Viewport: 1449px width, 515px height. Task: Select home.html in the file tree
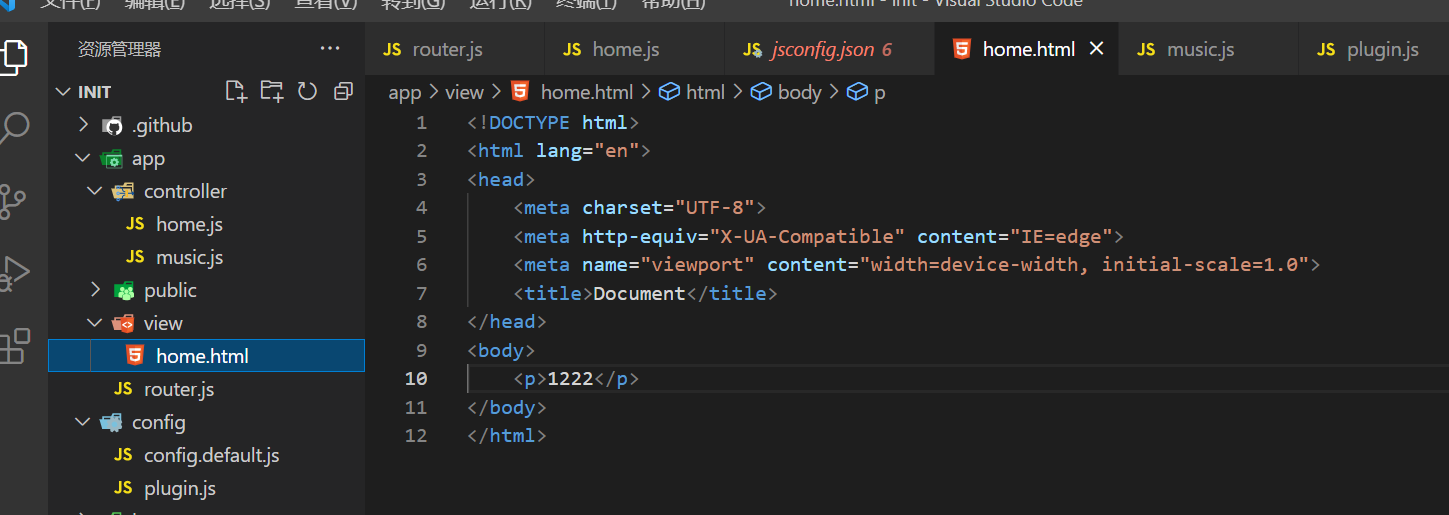(206, 356)
